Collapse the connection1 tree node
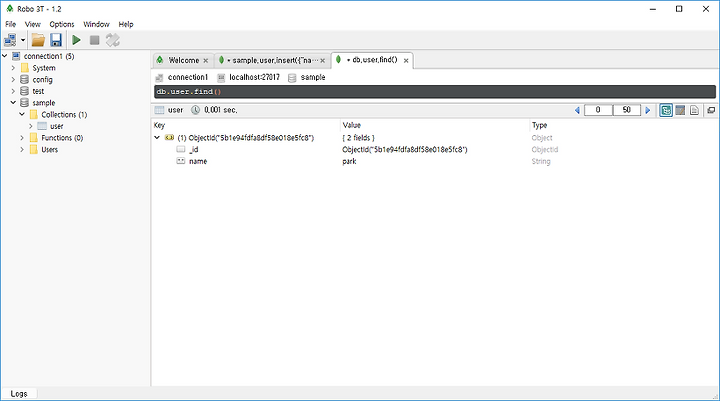 [x=5, y=56]
